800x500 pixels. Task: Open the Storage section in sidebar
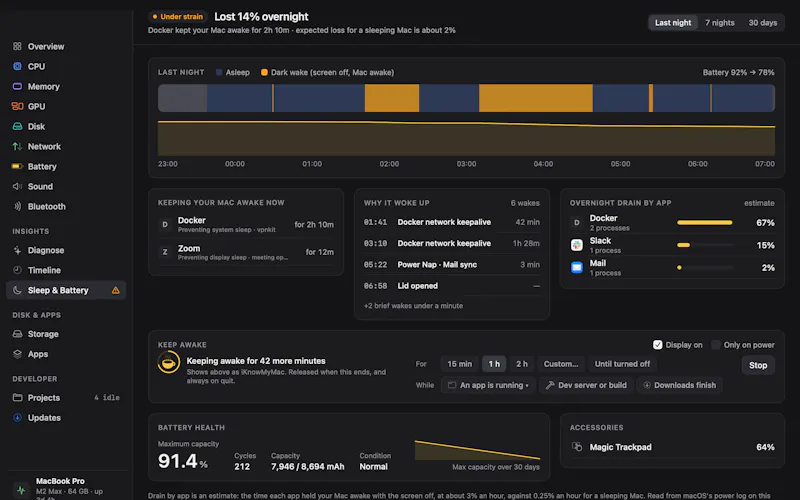(x=66, y=334)
